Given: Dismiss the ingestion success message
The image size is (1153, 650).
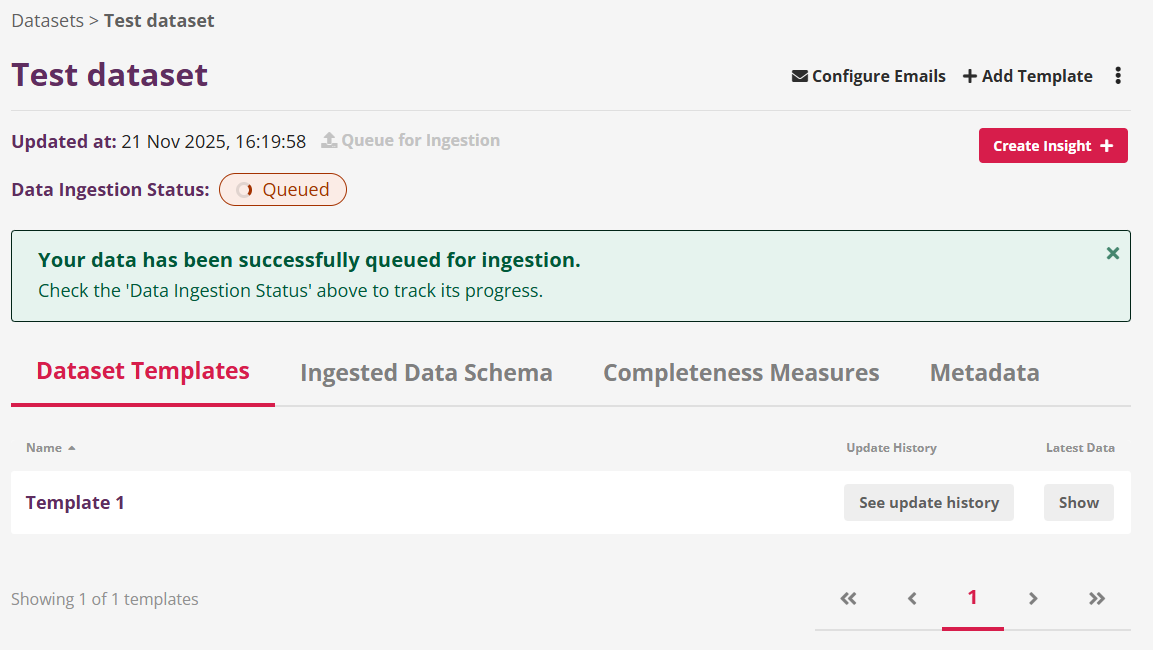Looking at the screenshot, I should tap(1112, 253).
